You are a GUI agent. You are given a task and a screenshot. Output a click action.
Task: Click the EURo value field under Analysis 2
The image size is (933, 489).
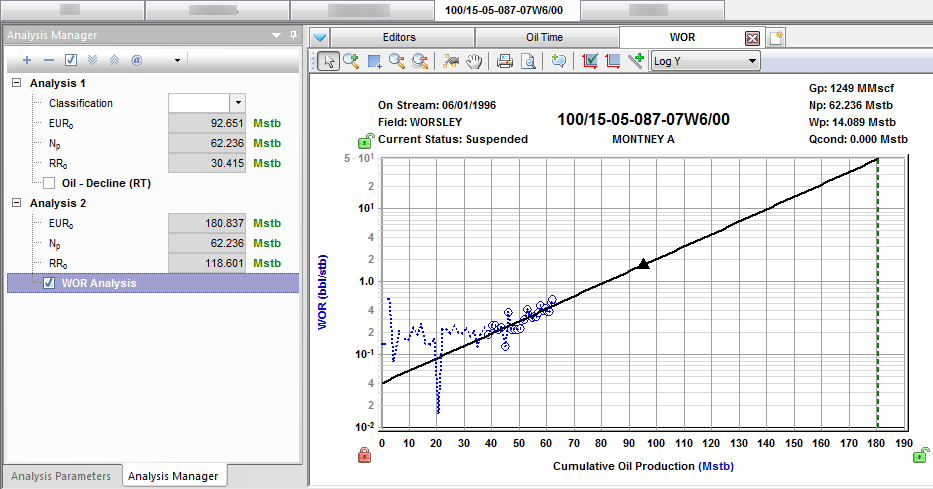[x=207, y=223]
